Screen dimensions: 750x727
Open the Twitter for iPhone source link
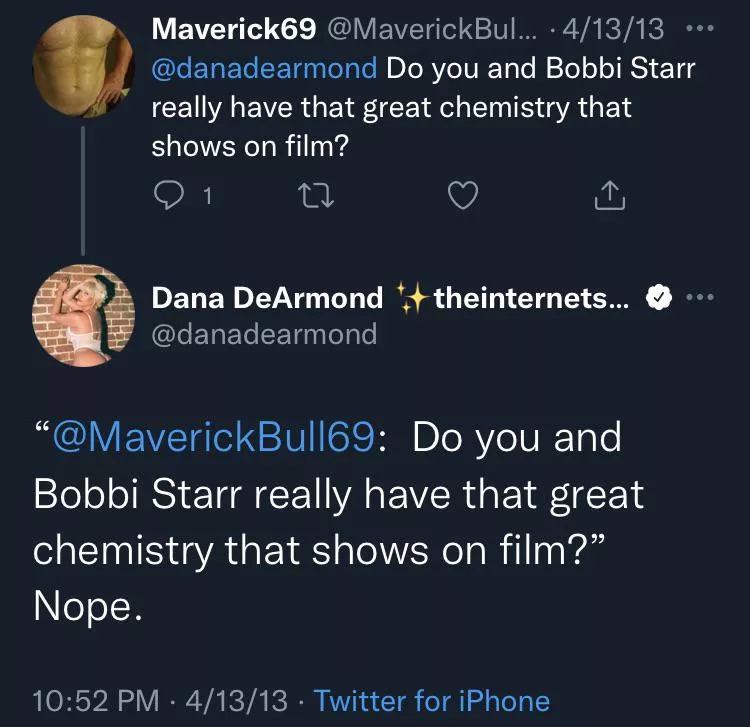point(432,700)
